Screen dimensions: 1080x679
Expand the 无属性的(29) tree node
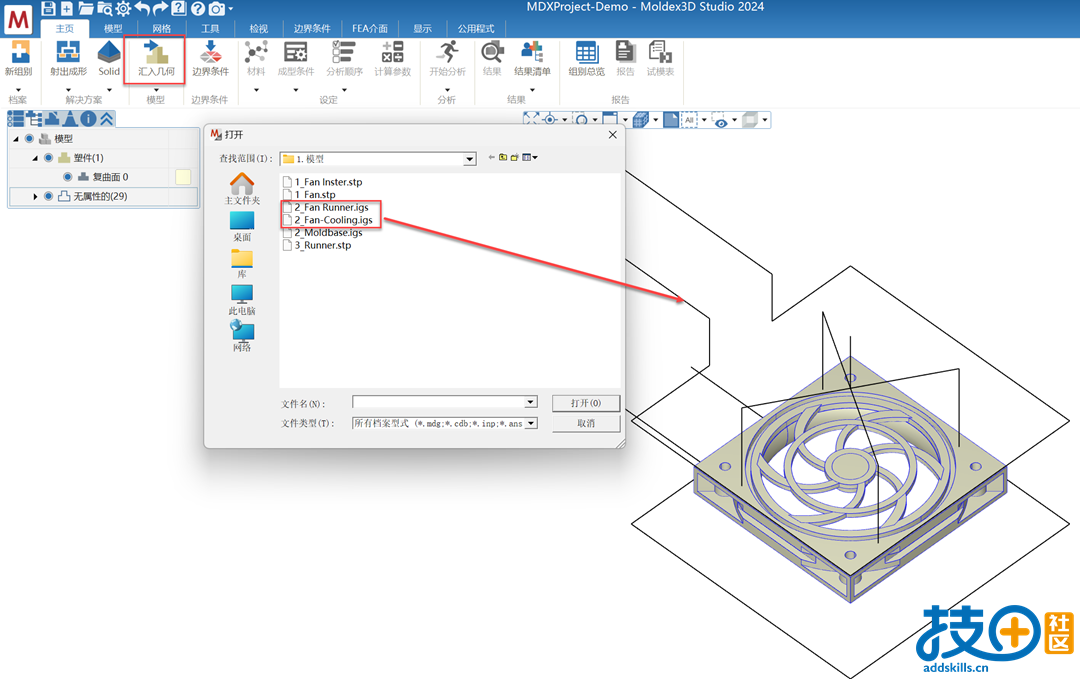[35, 196]
